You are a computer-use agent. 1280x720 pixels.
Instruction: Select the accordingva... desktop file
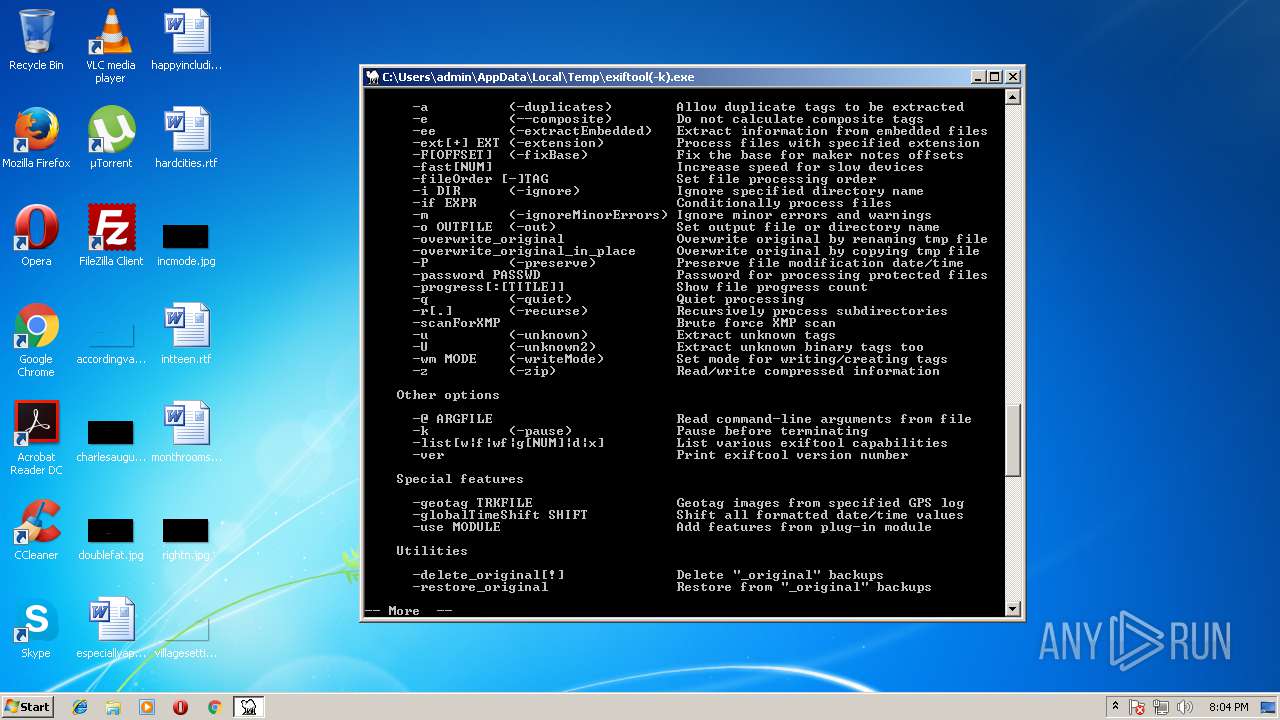click(111, 342)
